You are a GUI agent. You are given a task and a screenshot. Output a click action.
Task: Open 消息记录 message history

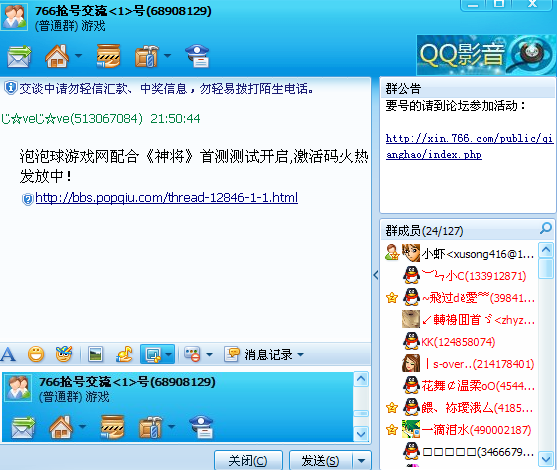coord(258,355)
